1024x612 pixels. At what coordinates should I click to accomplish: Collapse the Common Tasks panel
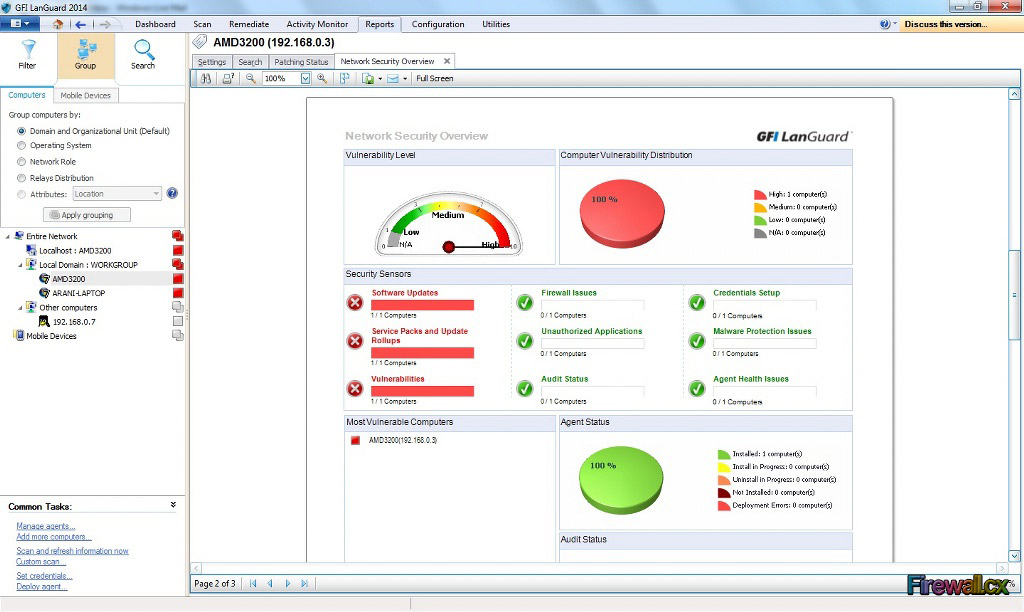pos(173,505)
